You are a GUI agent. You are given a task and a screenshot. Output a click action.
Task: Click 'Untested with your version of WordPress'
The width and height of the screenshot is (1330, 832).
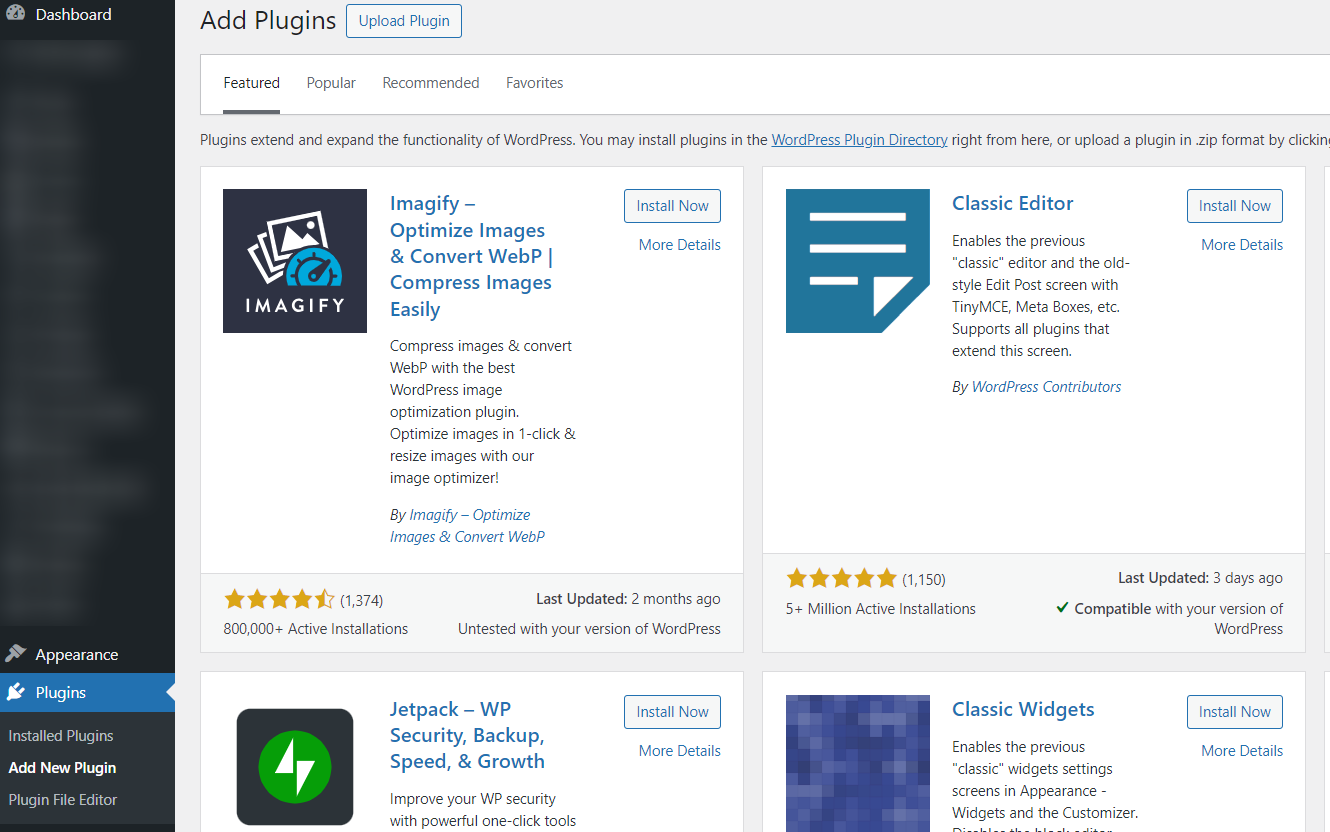tap(589, 629)
